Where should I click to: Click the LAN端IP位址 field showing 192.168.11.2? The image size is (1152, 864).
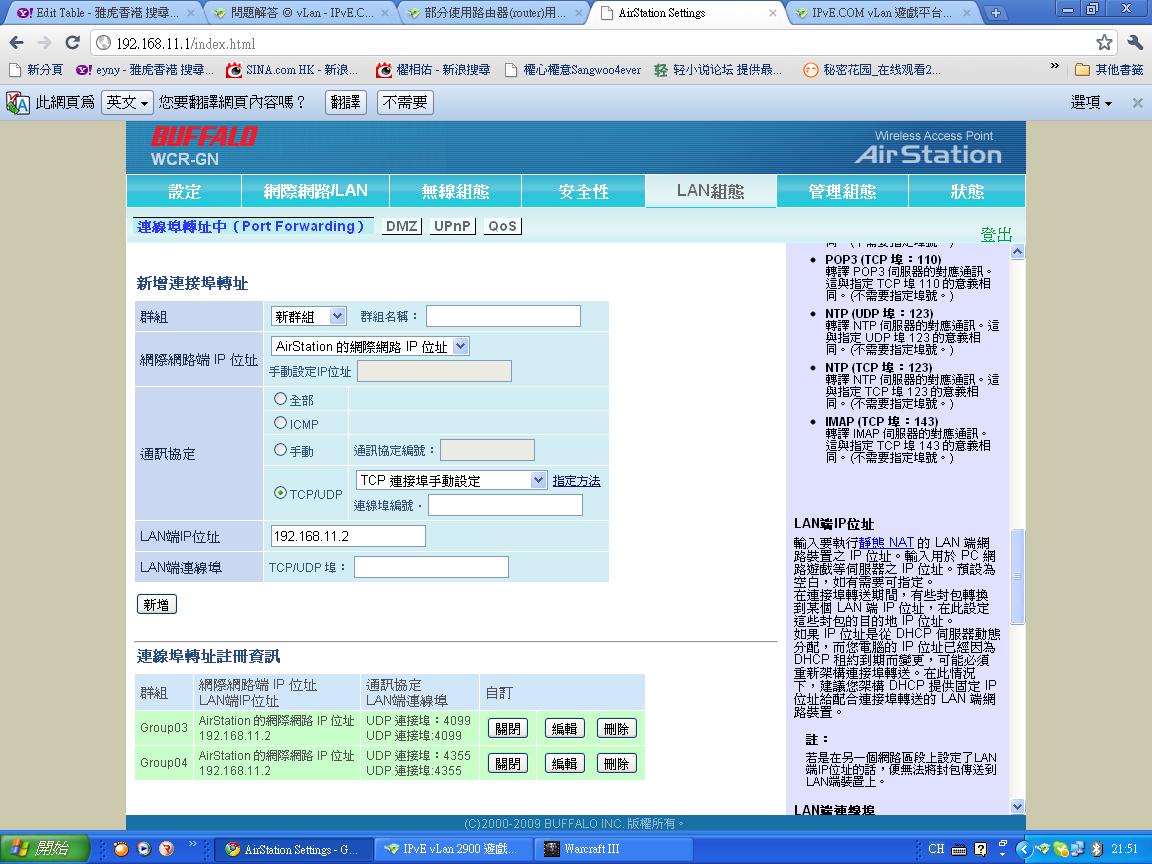348,536
